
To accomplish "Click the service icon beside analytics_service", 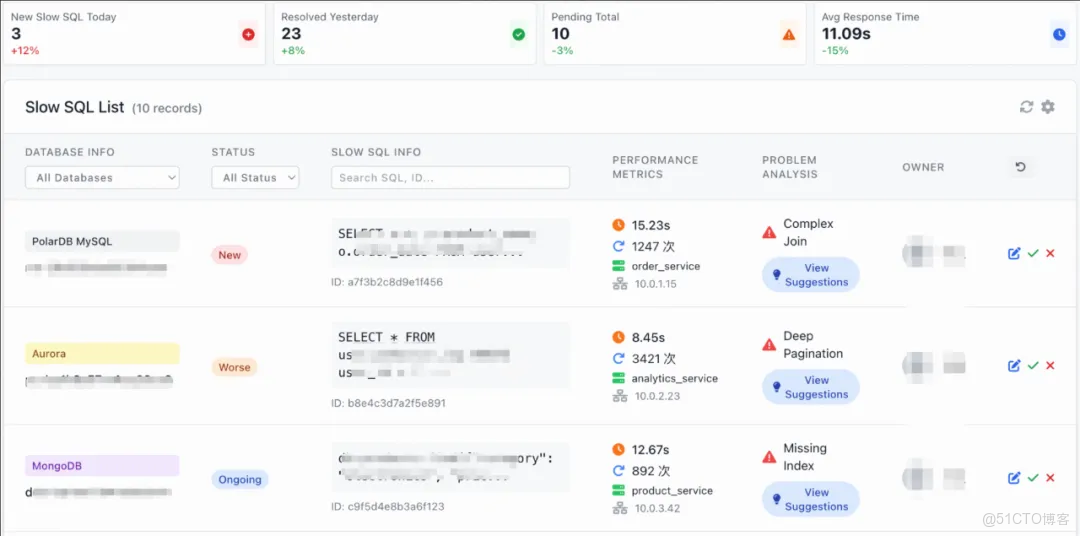I will 619,378.
